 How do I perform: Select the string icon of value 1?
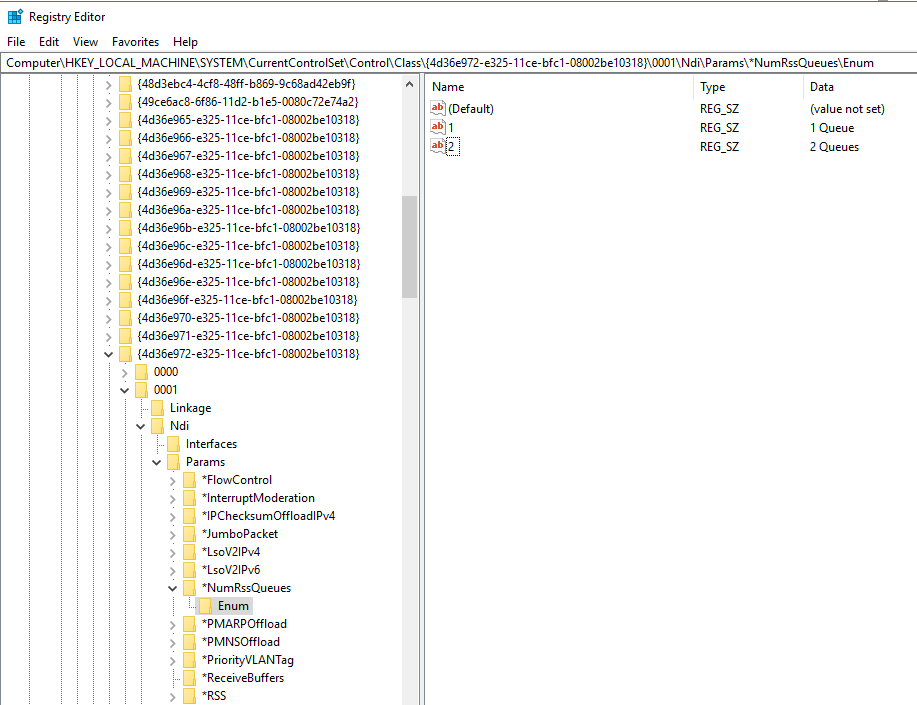pyautogui.click(x=437, y=127)
